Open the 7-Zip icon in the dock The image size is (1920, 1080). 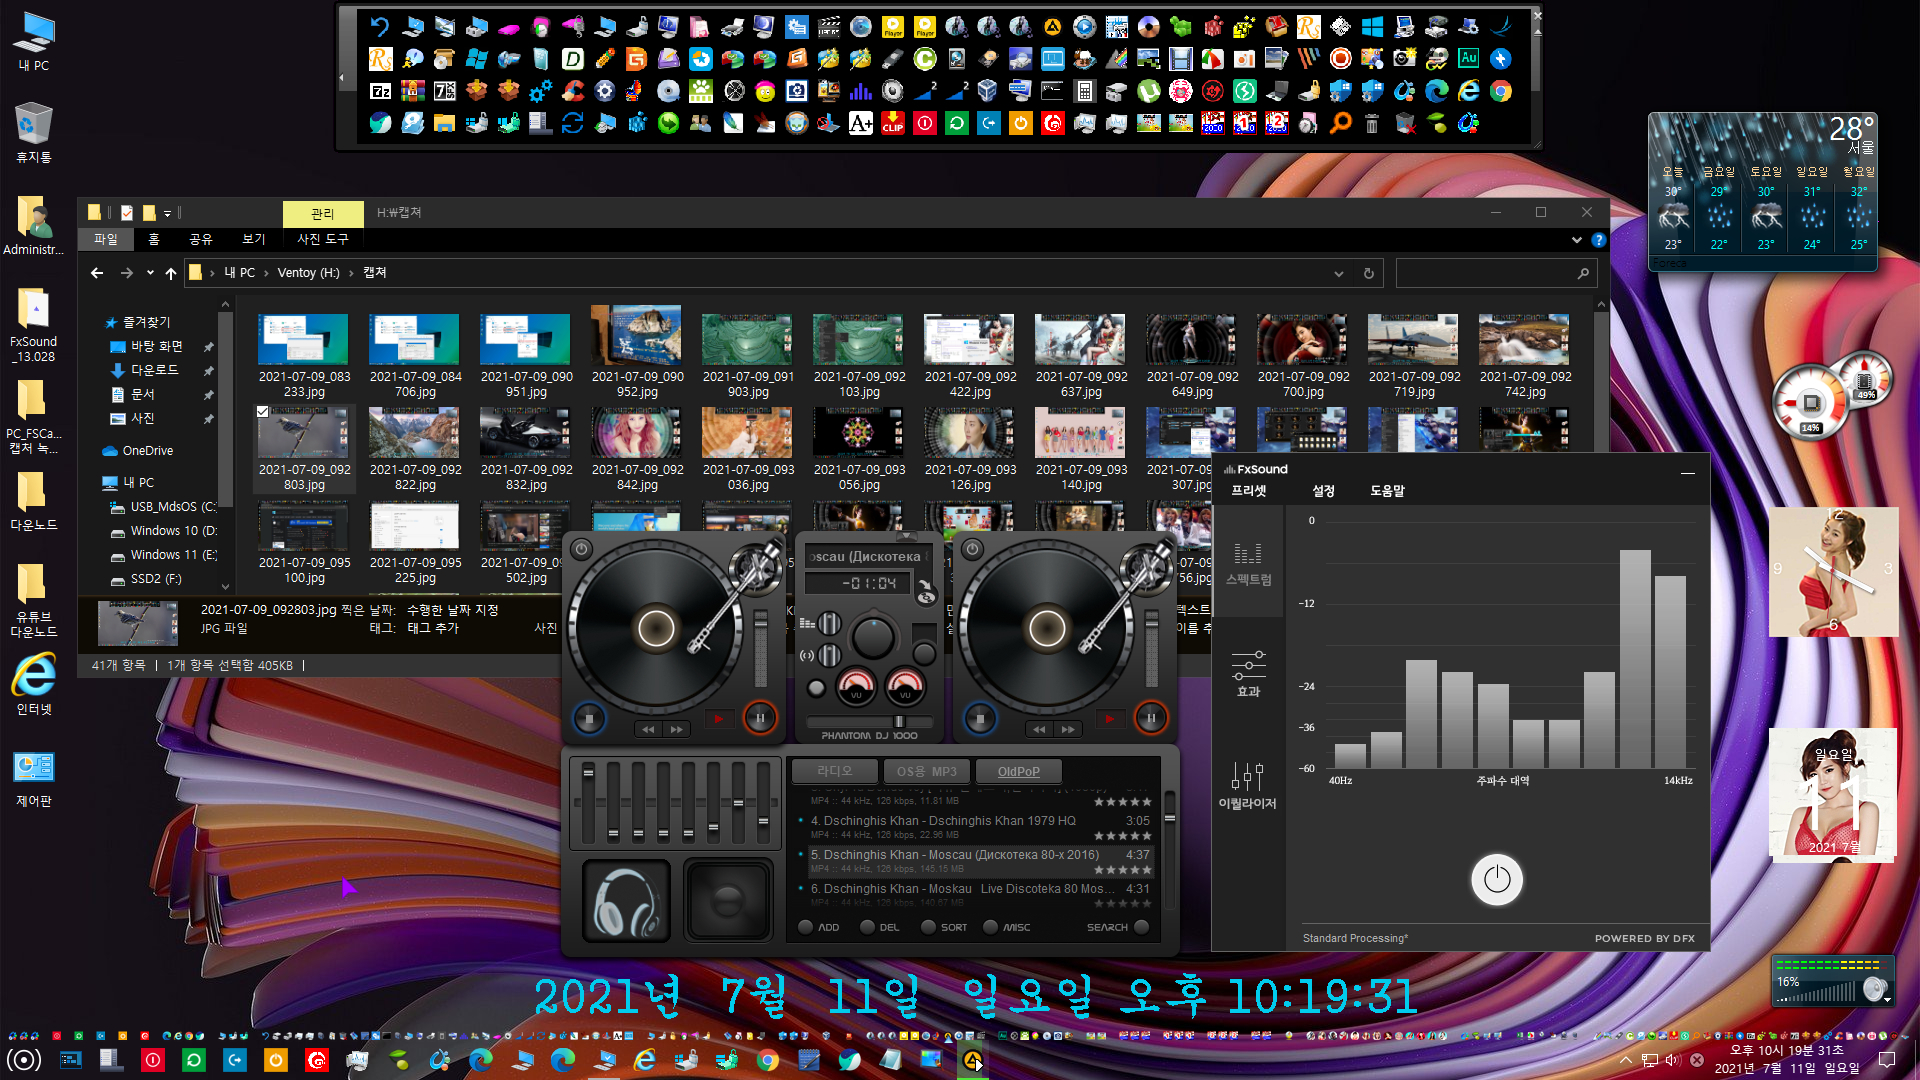(x=380, y=91)
